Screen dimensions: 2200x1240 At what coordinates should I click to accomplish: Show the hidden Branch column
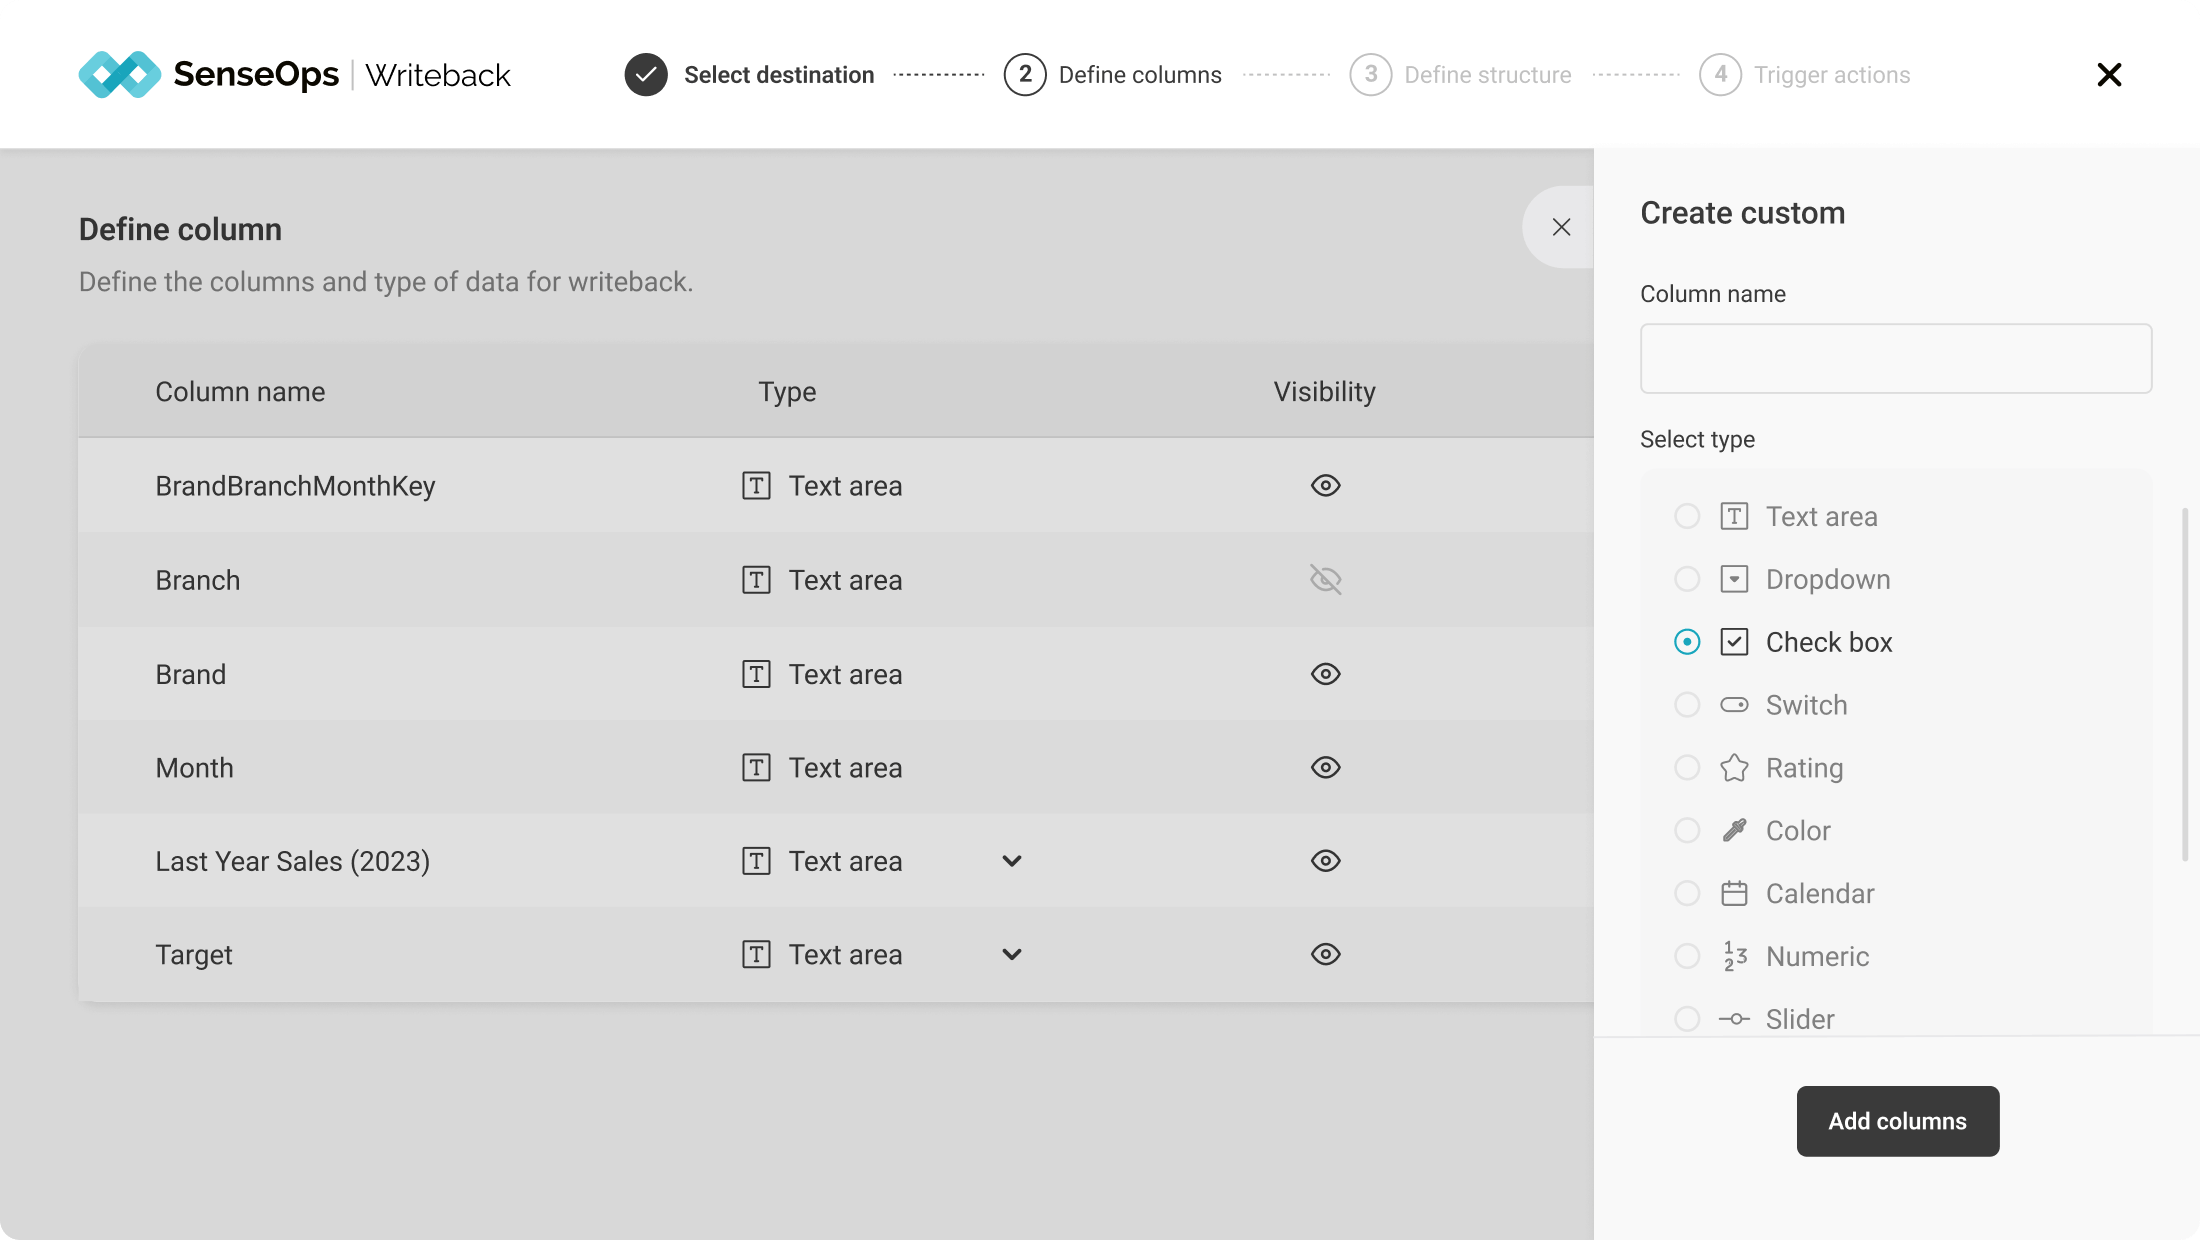click(1326, 580)
